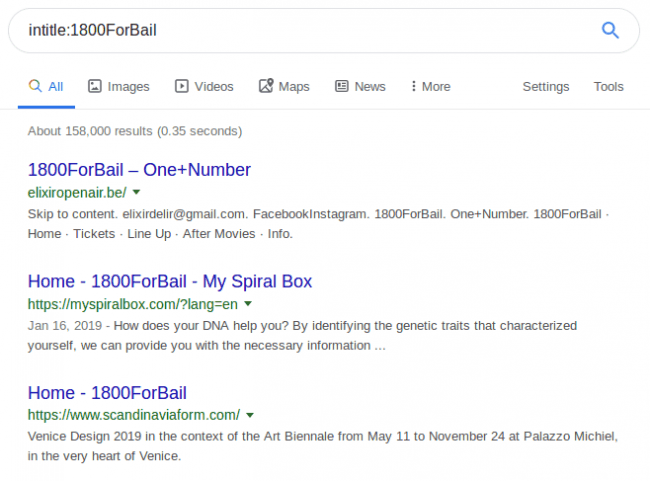Click the Images tab picture icon
Viewport: 650px width, 481px height.
click(95, 86)
